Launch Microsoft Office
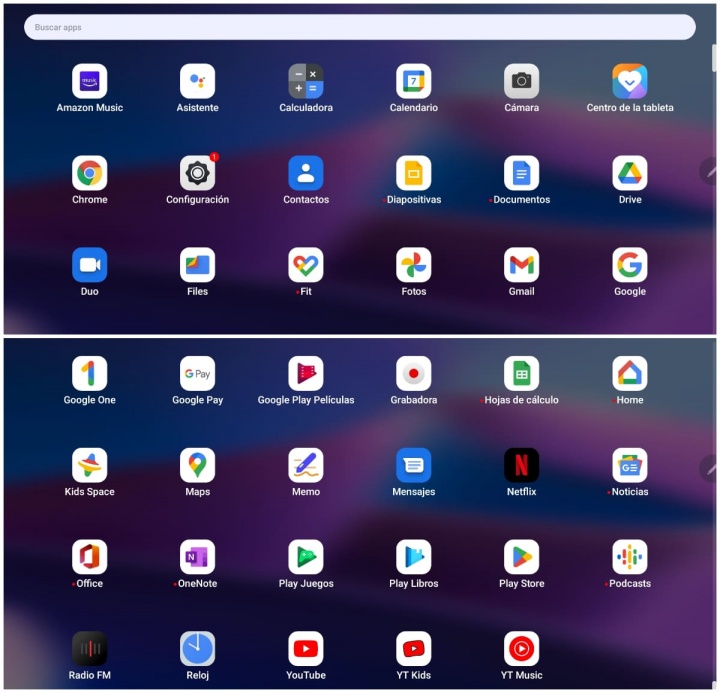The image size is (720, 693). pos(90,557)
